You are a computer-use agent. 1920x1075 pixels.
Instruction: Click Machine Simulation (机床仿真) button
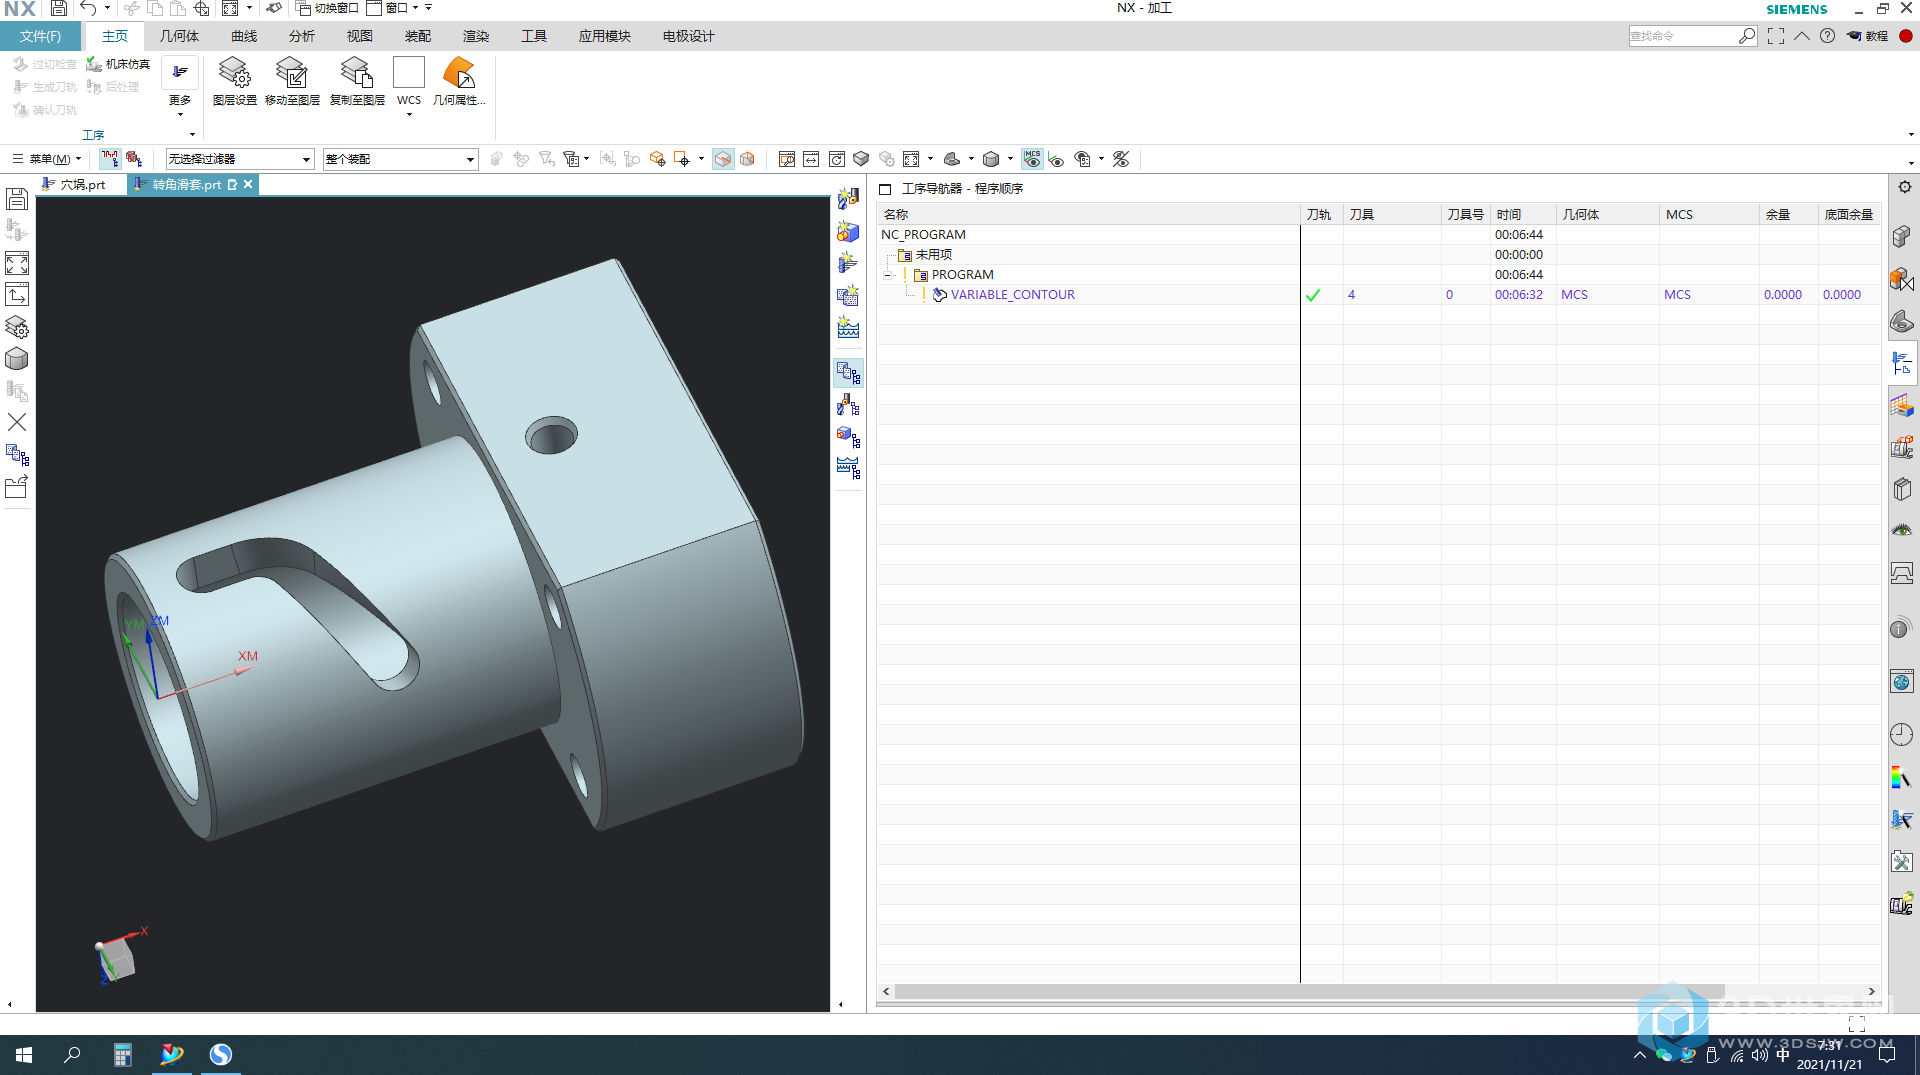[118, 64]
